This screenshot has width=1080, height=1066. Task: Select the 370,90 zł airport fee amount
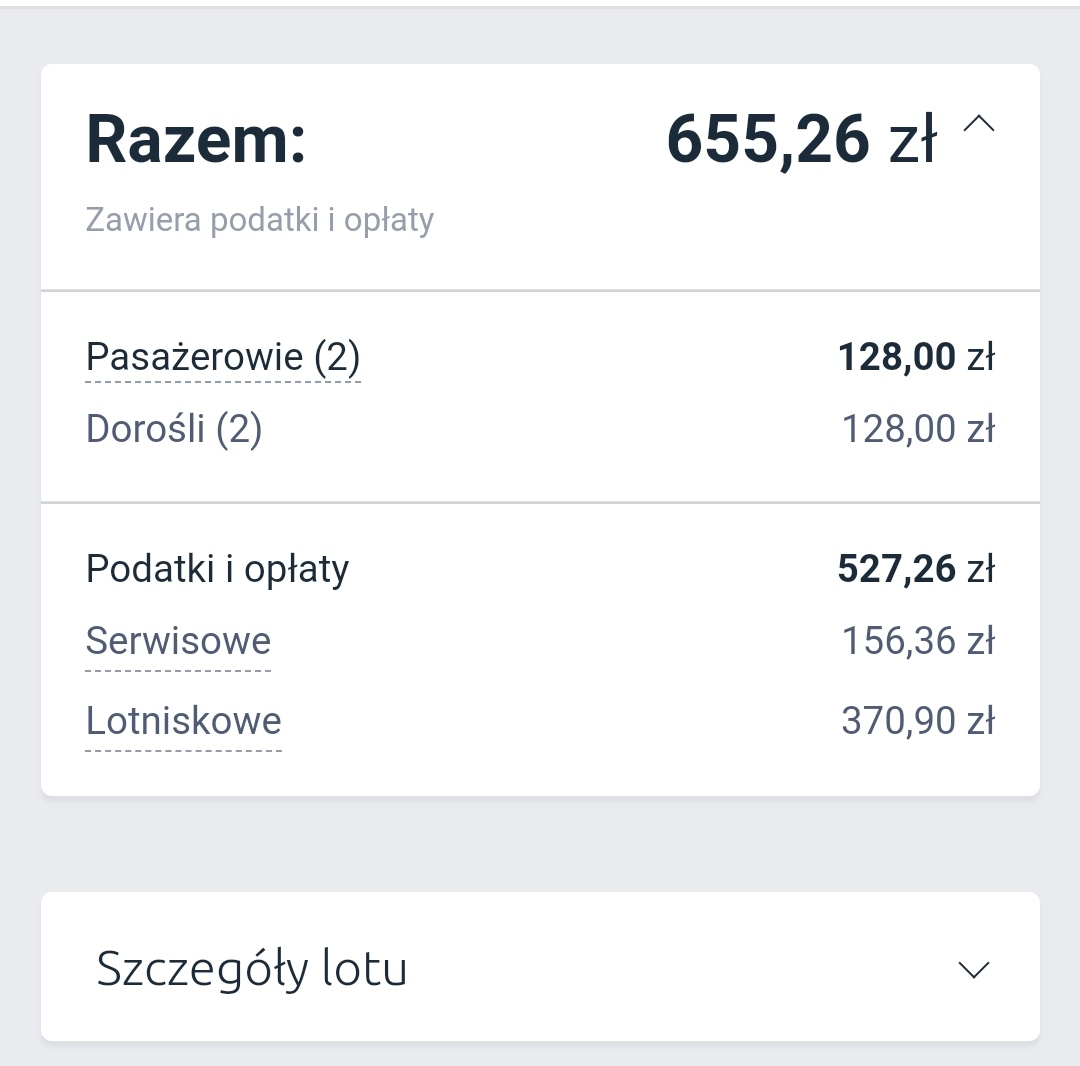(918, 721)
